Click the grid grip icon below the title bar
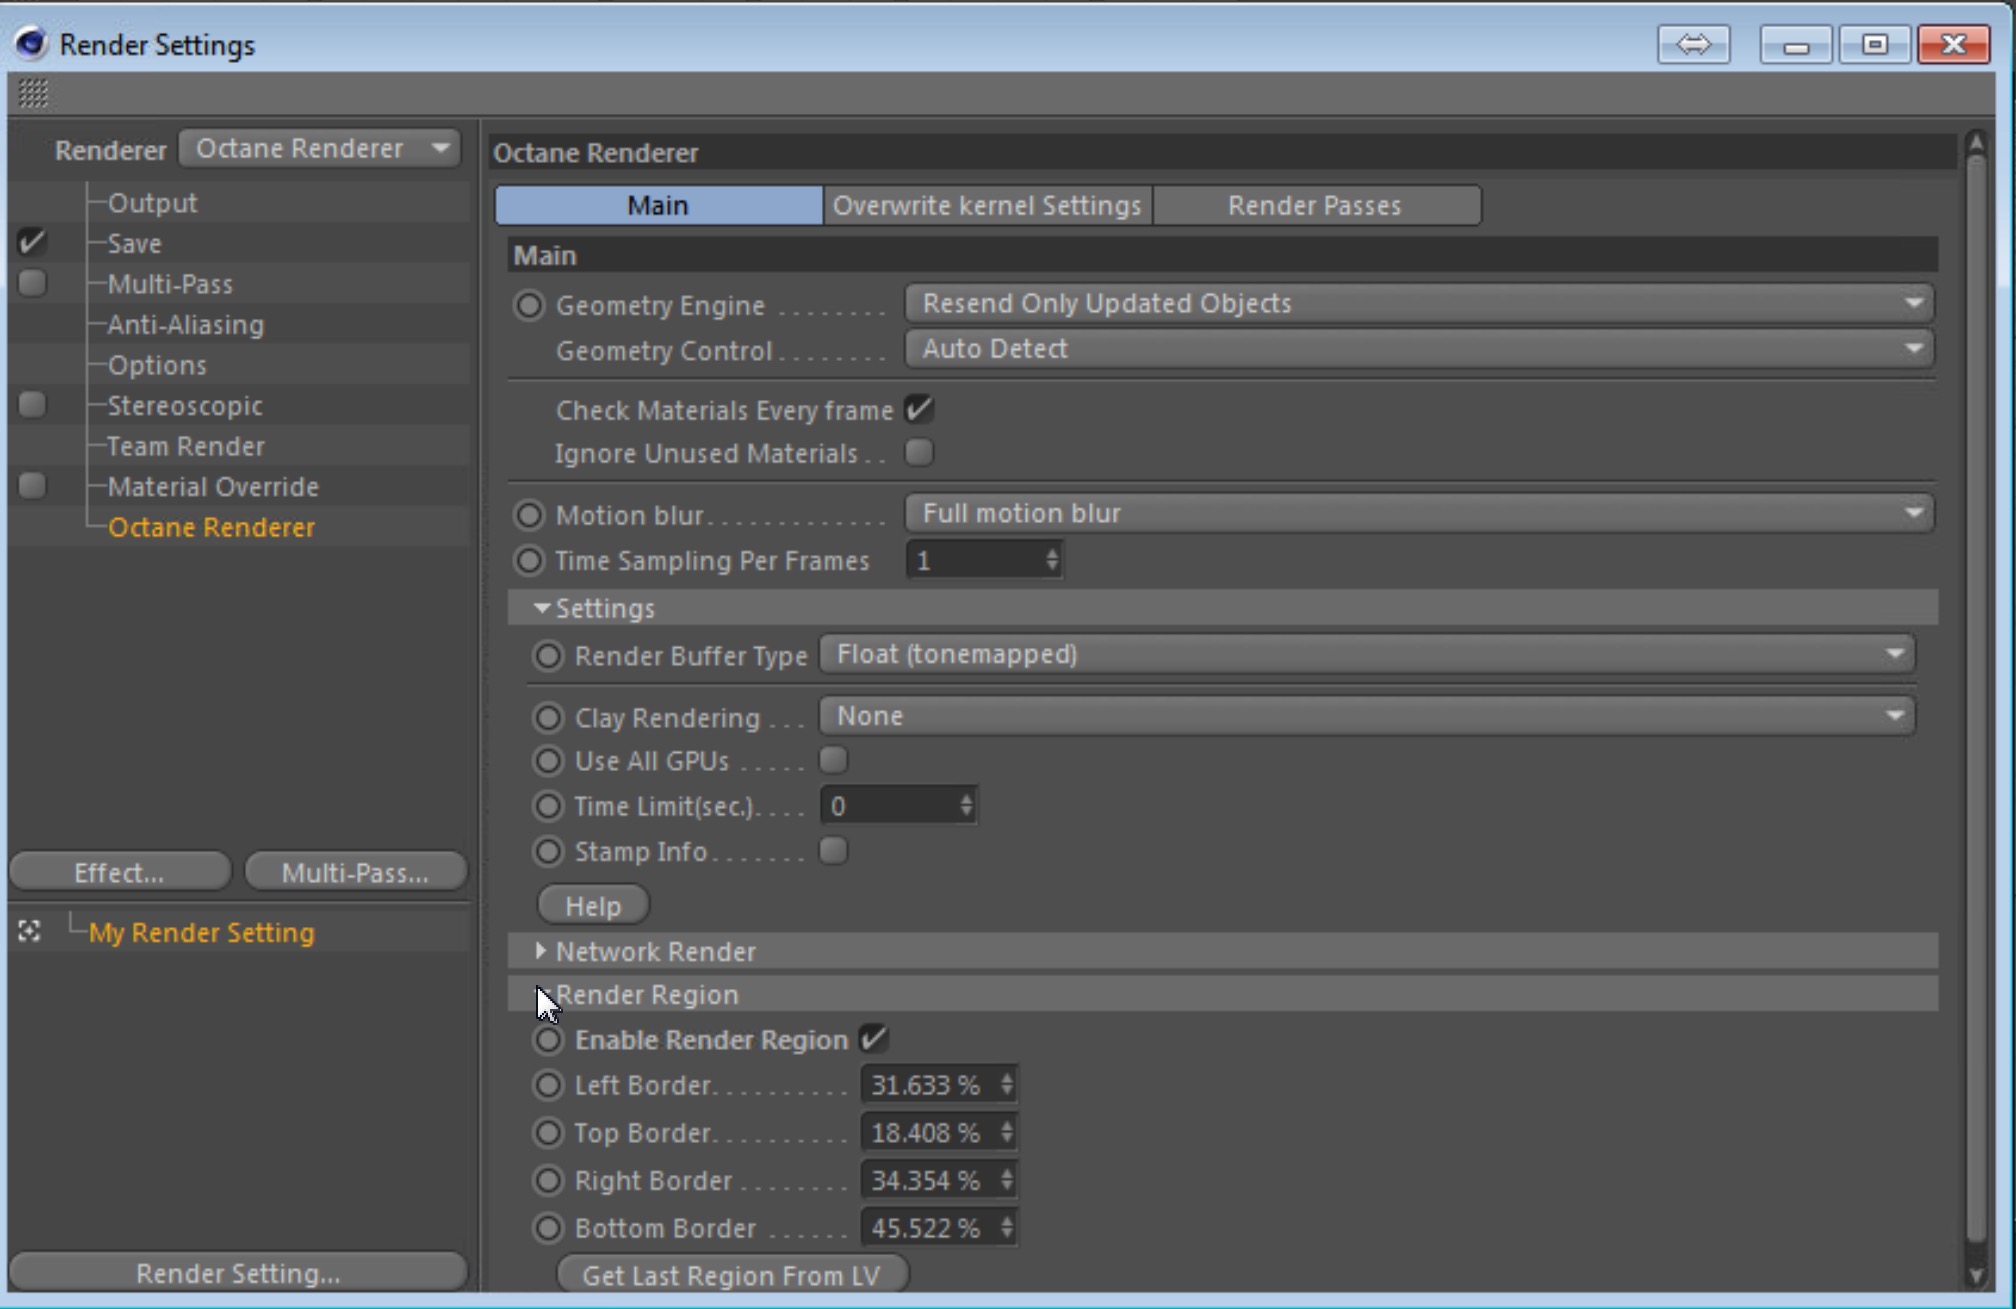The image size is (2016, 1309). click(x=33, y=93)
